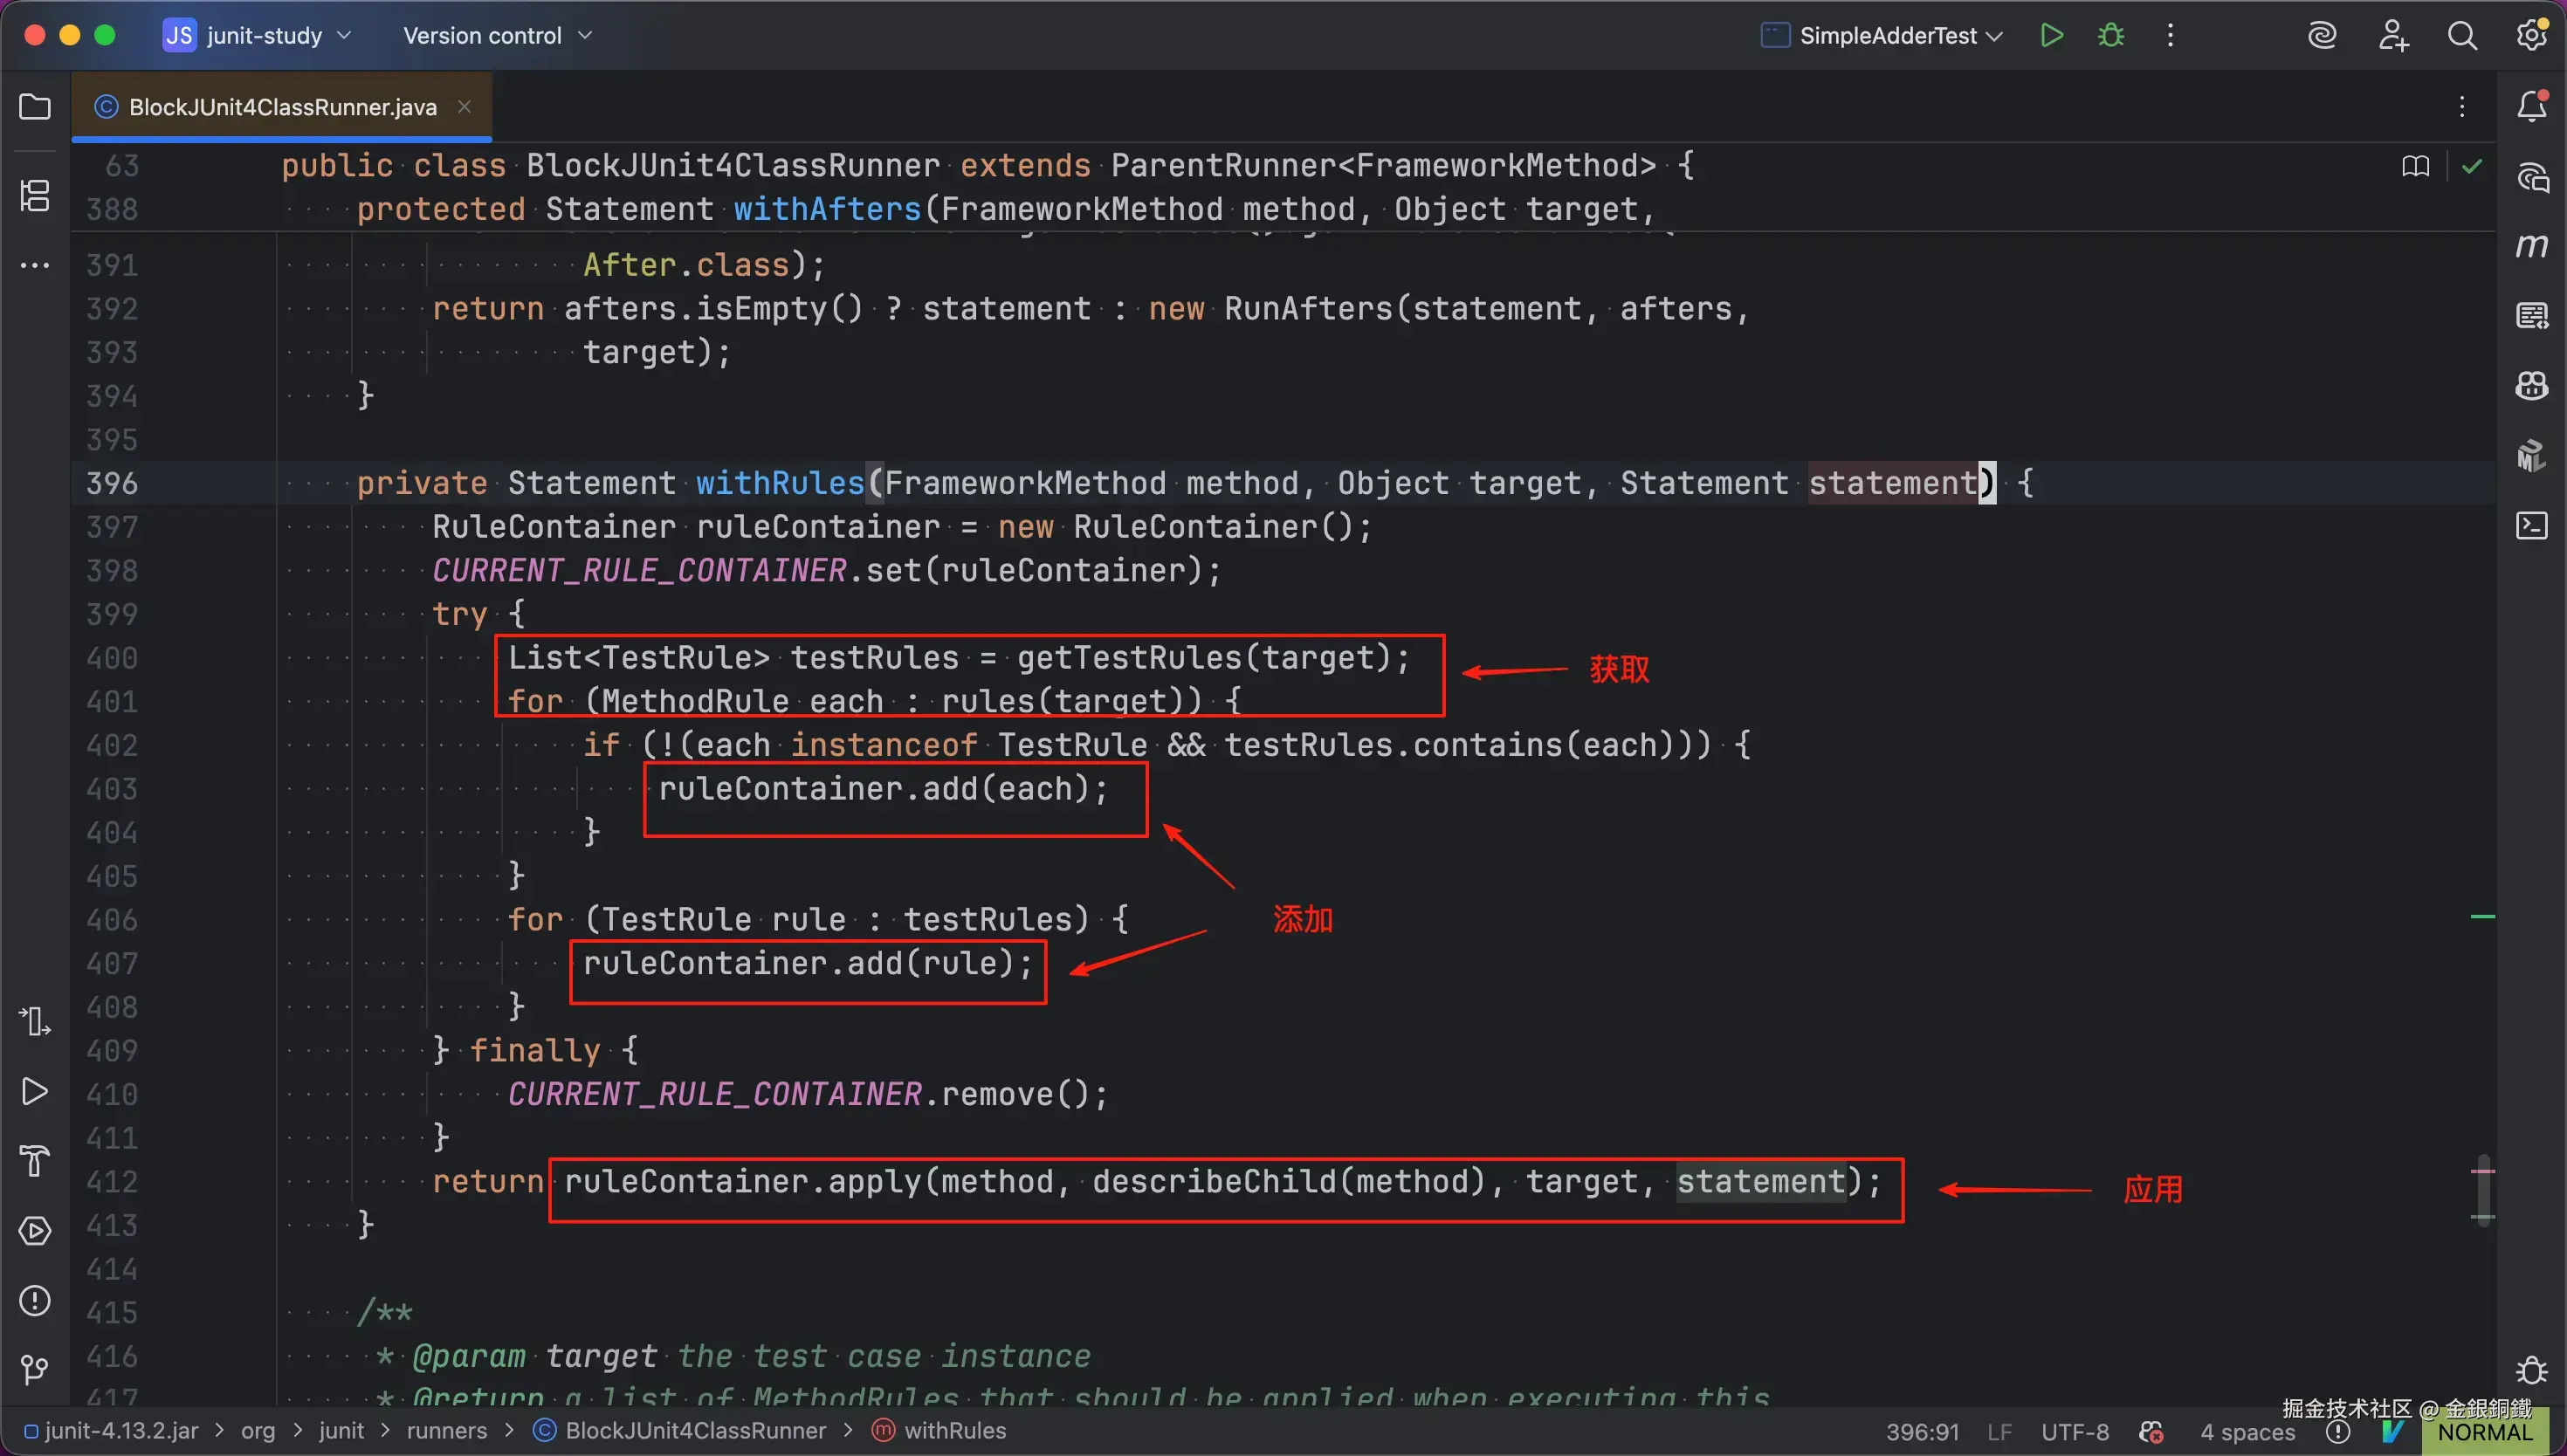Open Search Everywhere magnifier icon
This screenshot has height=1456, width=2567.
[2462, 36]
